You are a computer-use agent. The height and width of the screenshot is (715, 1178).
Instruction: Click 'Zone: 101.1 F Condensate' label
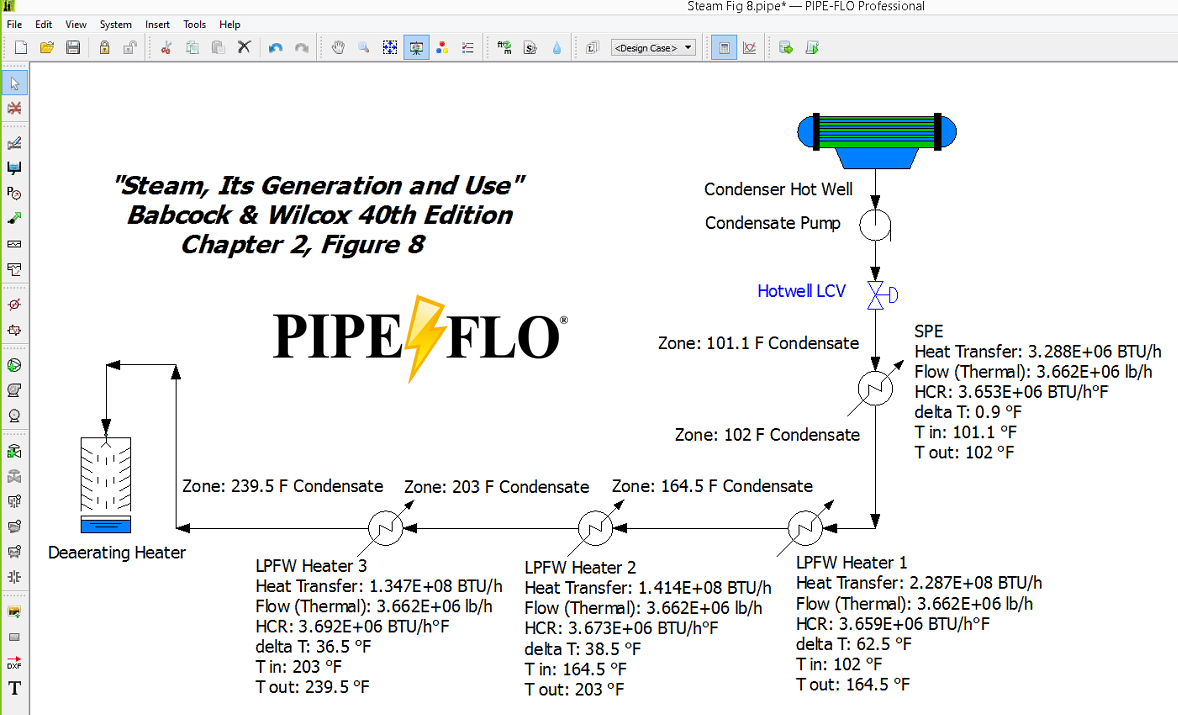click(759, 343)
